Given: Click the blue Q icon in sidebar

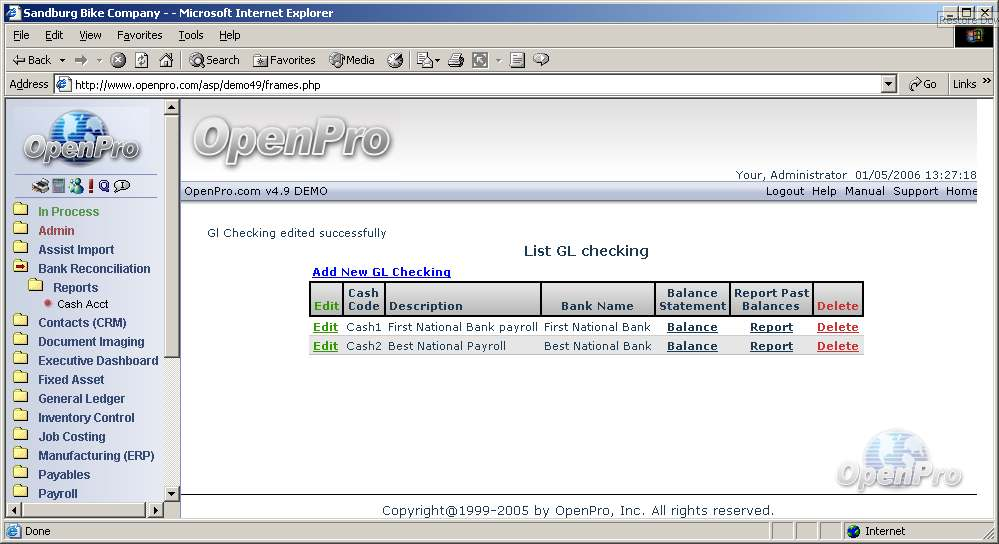Looking at the screenshot, I should pyautogui.click(x=104, y=186).
